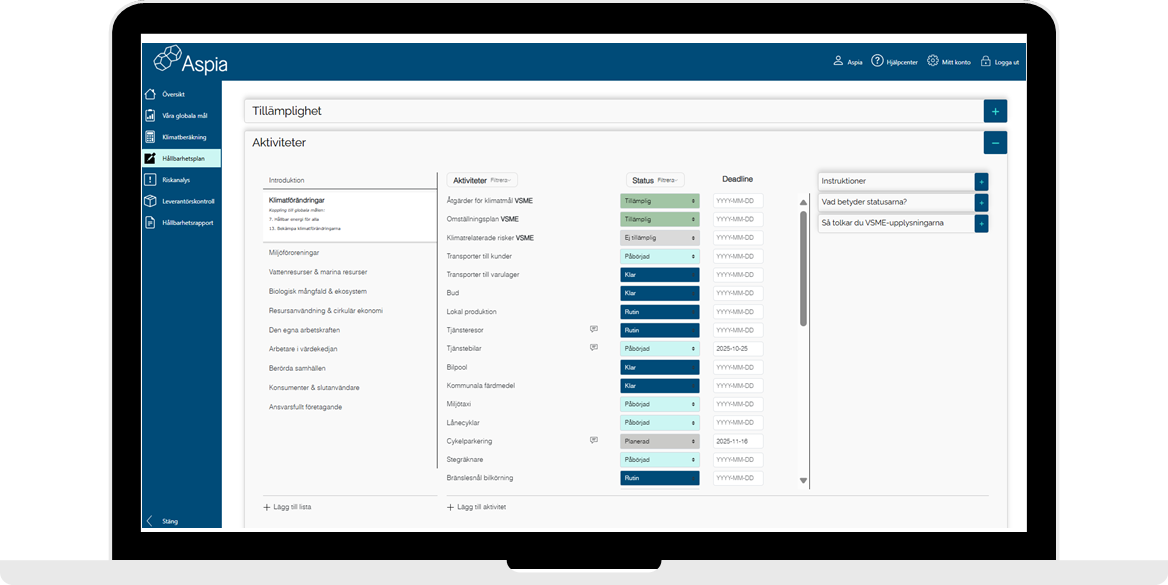Select Miljöföroreningar in the topic list
1168x585 pixels.
coord(293,253)
